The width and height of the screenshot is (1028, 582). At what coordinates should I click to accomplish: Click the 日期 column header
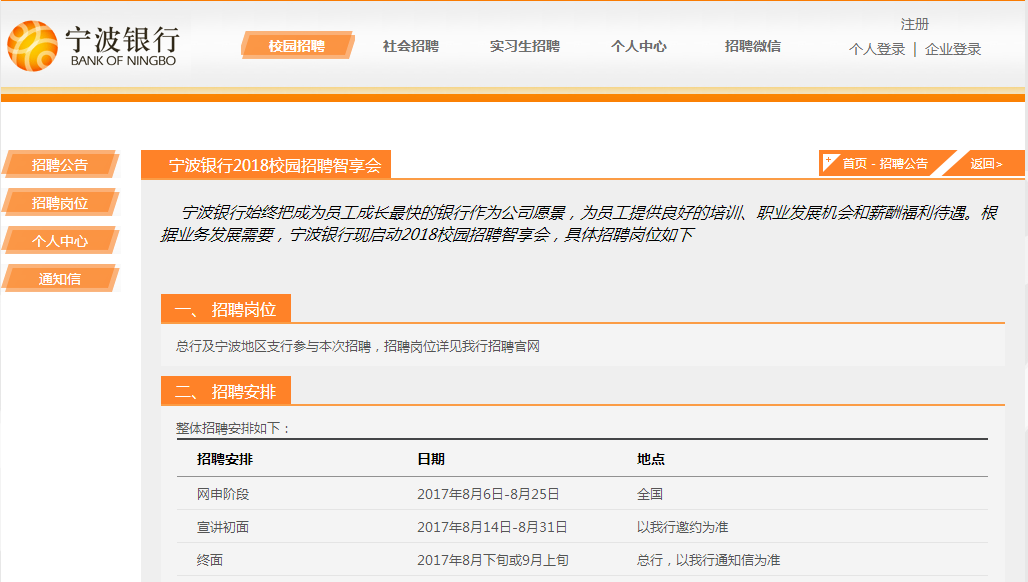[431, 459]
